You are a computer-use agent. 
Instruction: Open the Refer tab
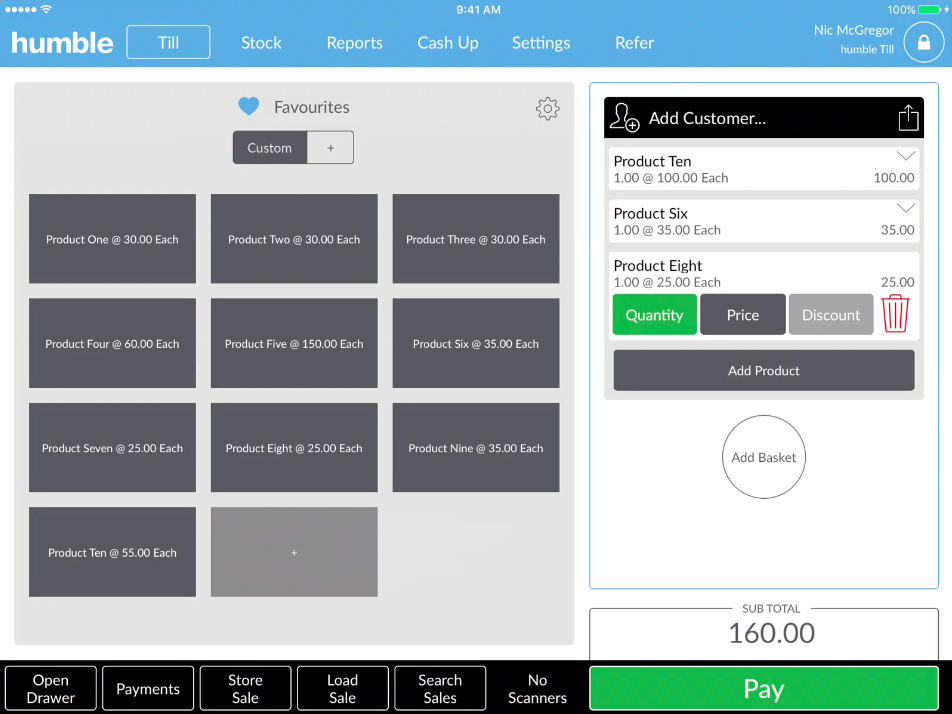pos(634,42)
